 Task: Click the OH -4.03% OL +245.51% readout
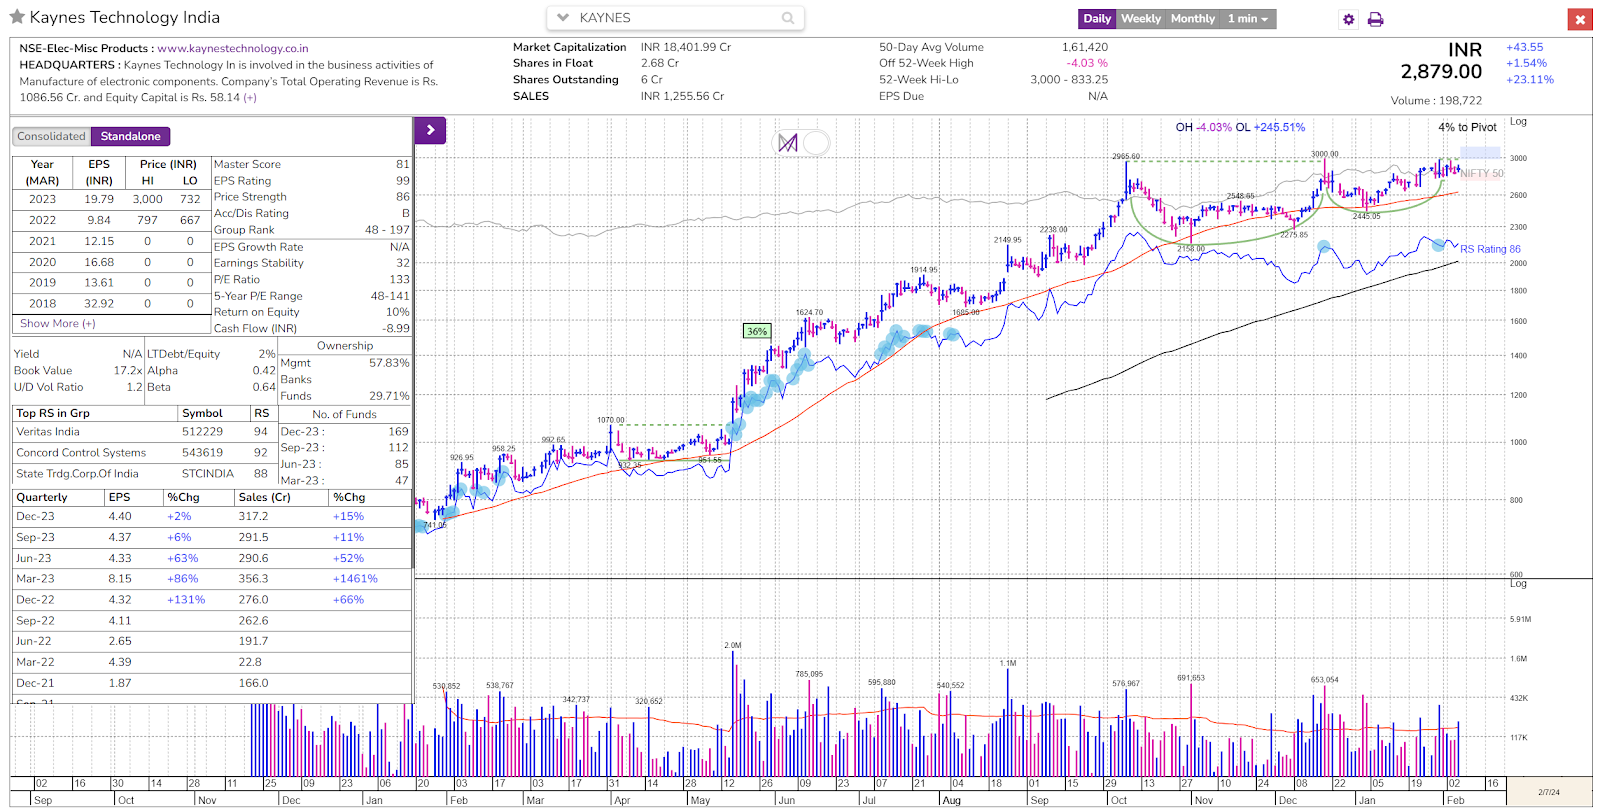tap(1240, 127)
